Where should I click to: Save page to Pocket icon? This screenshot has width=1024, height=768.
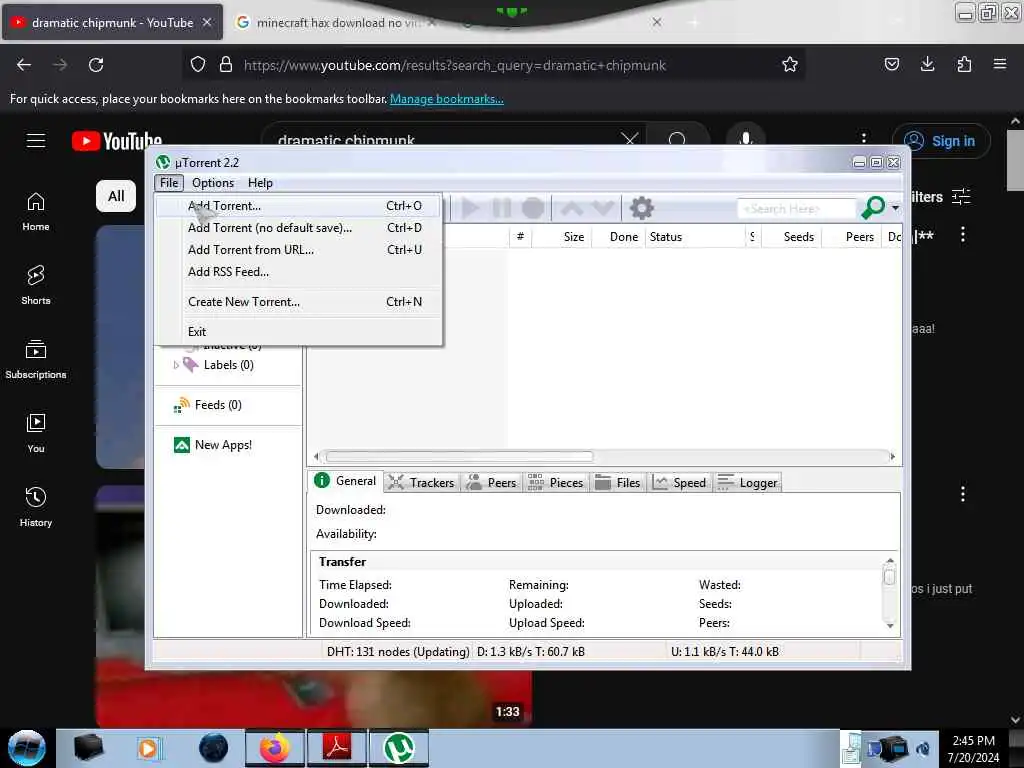pyautogui.click(x=891, y=64)
